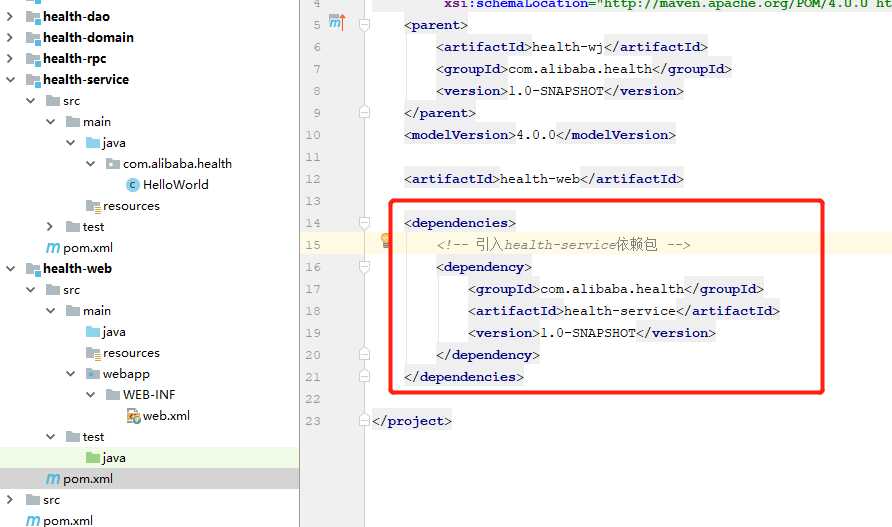This screenshot has height=527, width=892.
Task: Expand the health-dao module
Action: [10, 17]
